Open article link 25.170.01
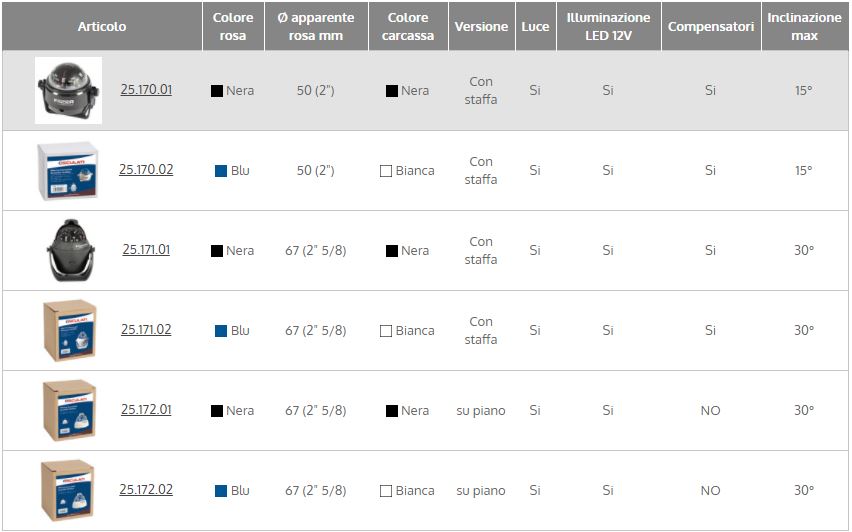The width and height of the screenshot is (852, 532). (x=146, y=90)
